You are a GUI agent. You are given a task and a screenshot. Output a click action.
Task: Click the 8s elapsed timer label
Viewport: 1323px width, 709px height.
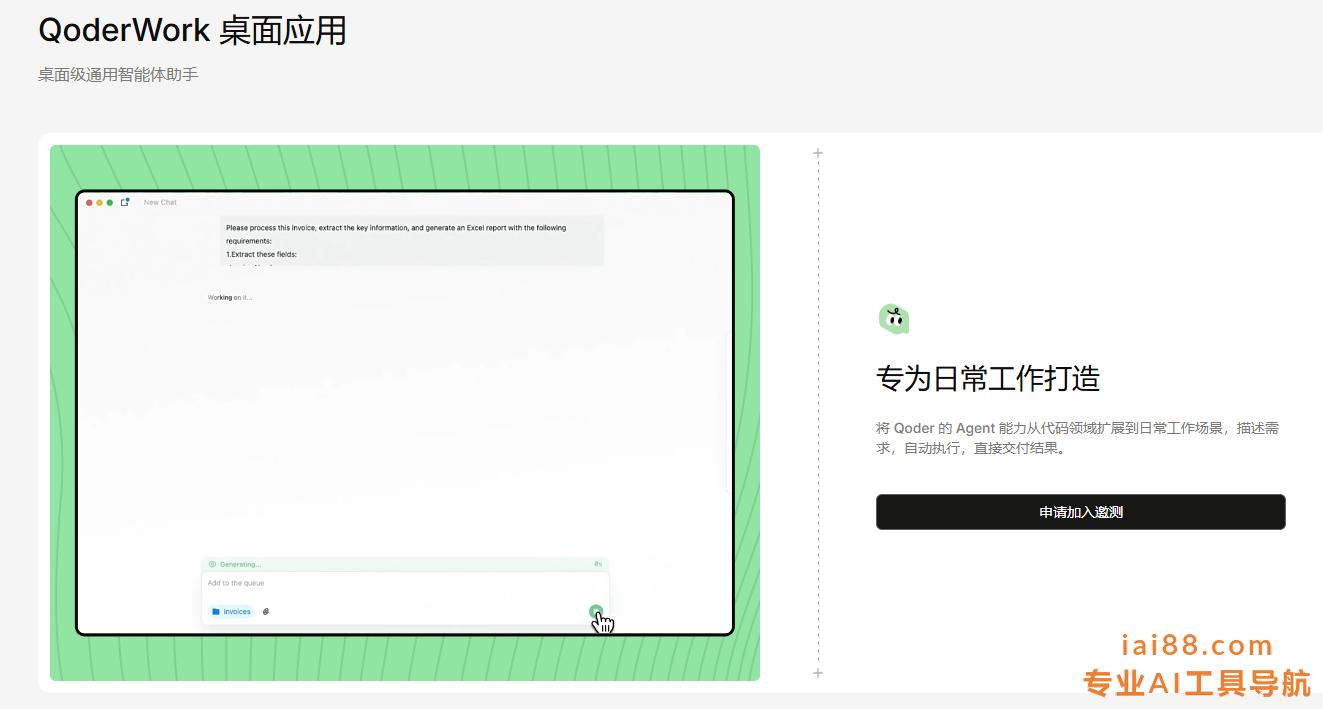tap(598, 564)
